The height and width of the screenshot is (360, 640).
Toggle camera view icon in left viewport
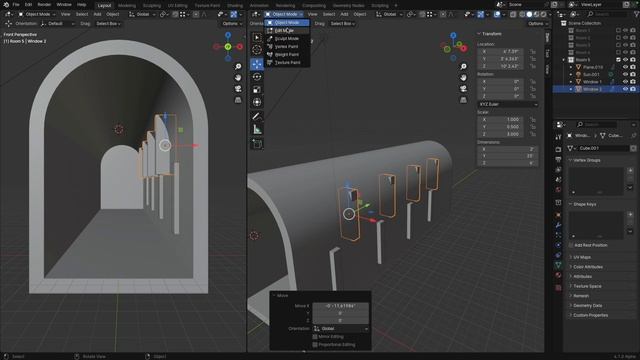238,89
